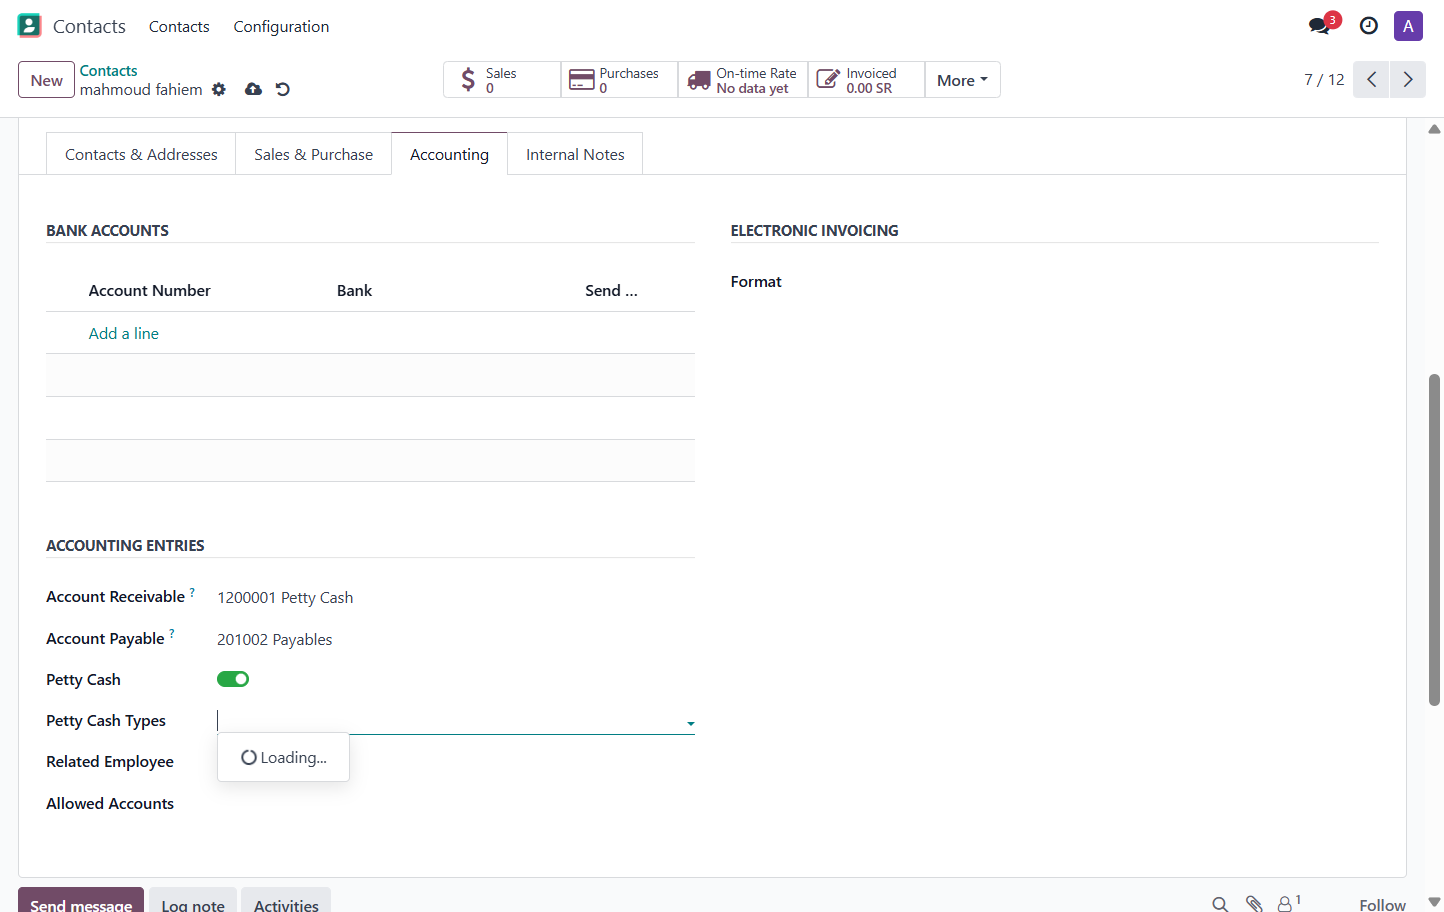Open the Account Receivable selection field
Viewport: 1444px width, 912px height.
(456, 598)
